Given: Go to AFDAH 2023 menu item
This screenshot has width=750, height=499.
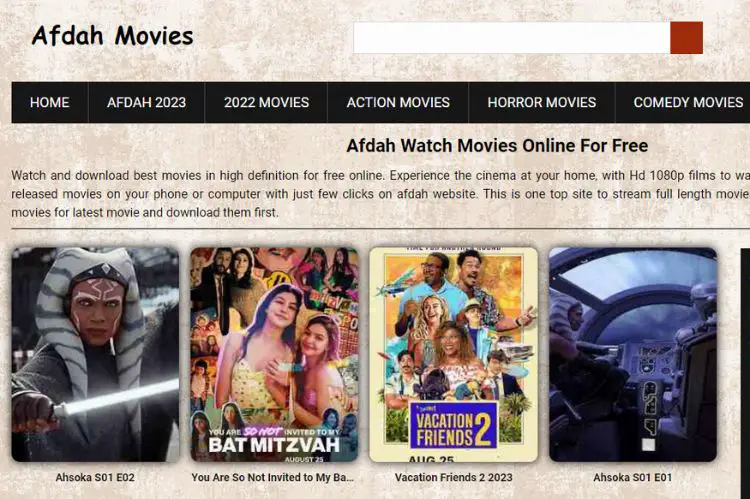Looking at the screenshot, I should pos(146,102).
